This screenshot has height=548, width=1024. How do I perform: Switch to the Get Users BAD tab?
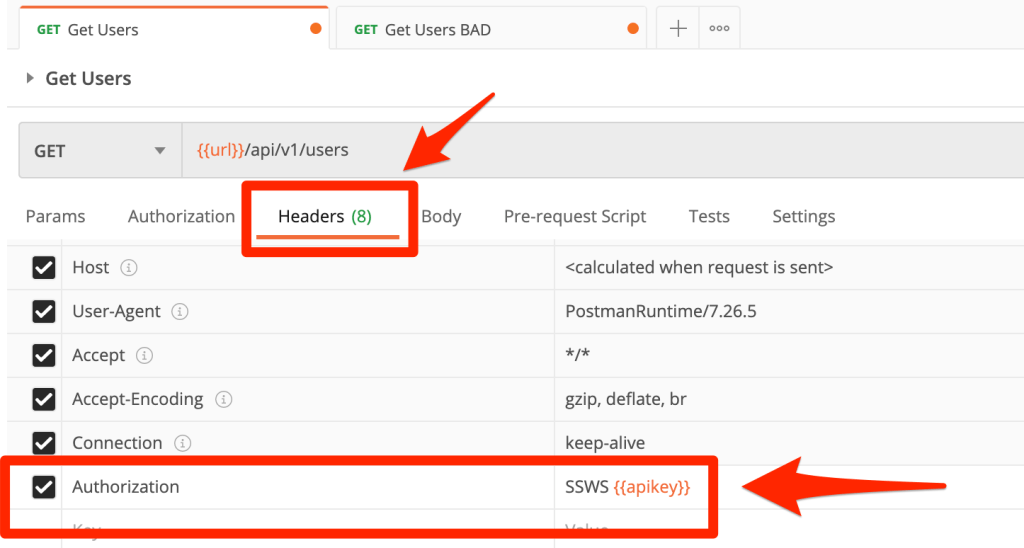(x=437, y=29)
